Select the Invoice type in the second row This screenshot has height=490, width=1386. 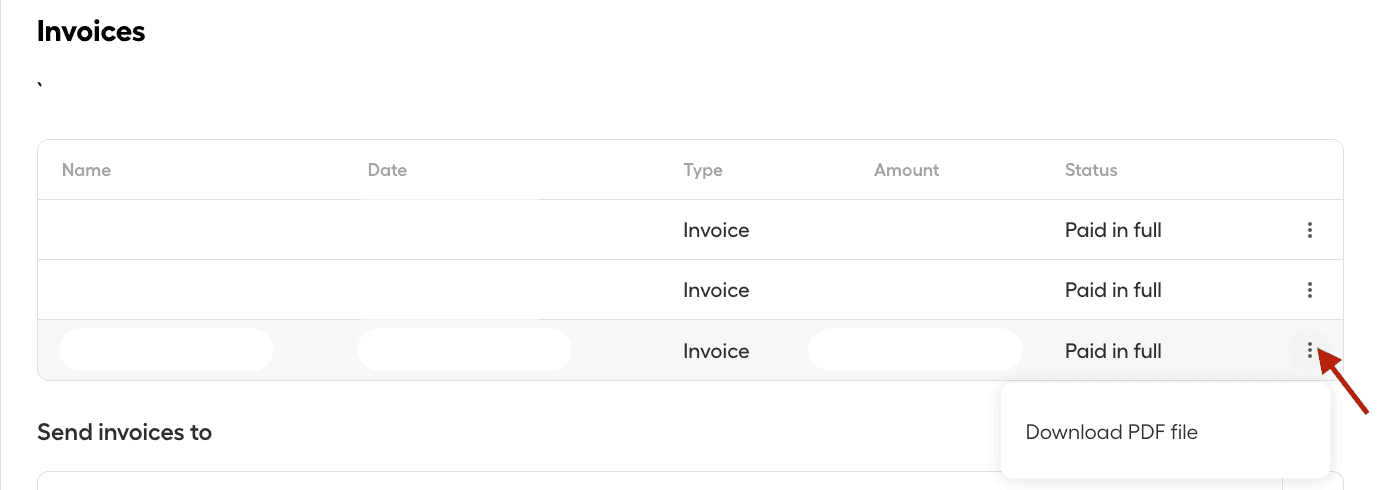click(716, 290)
